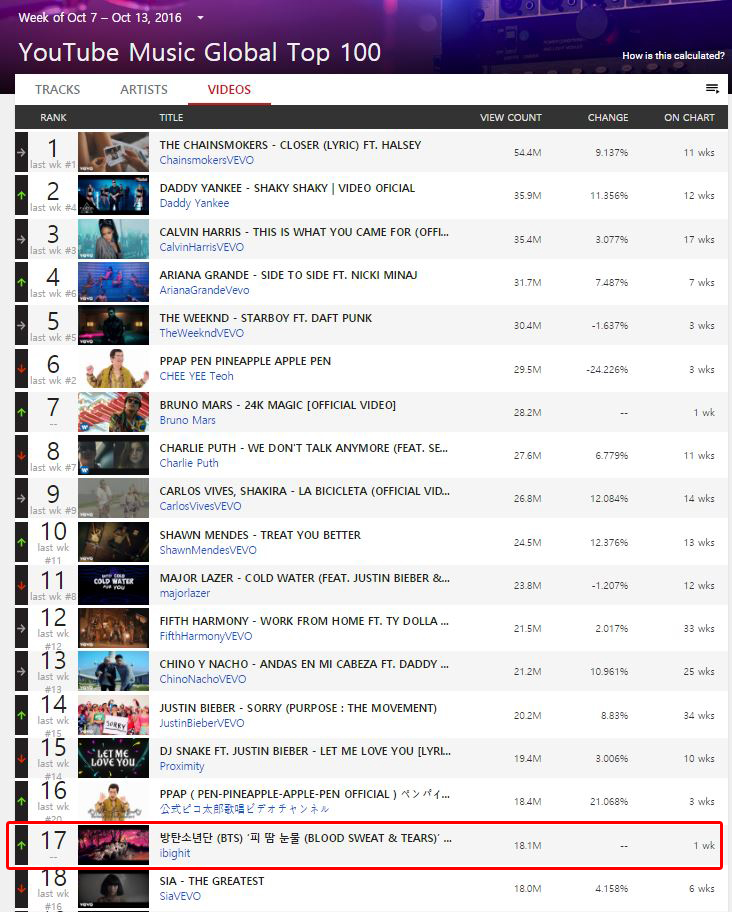Visit CarlosVivesVEVO channel link
732x912 pixels.
[x=200, y=506]
